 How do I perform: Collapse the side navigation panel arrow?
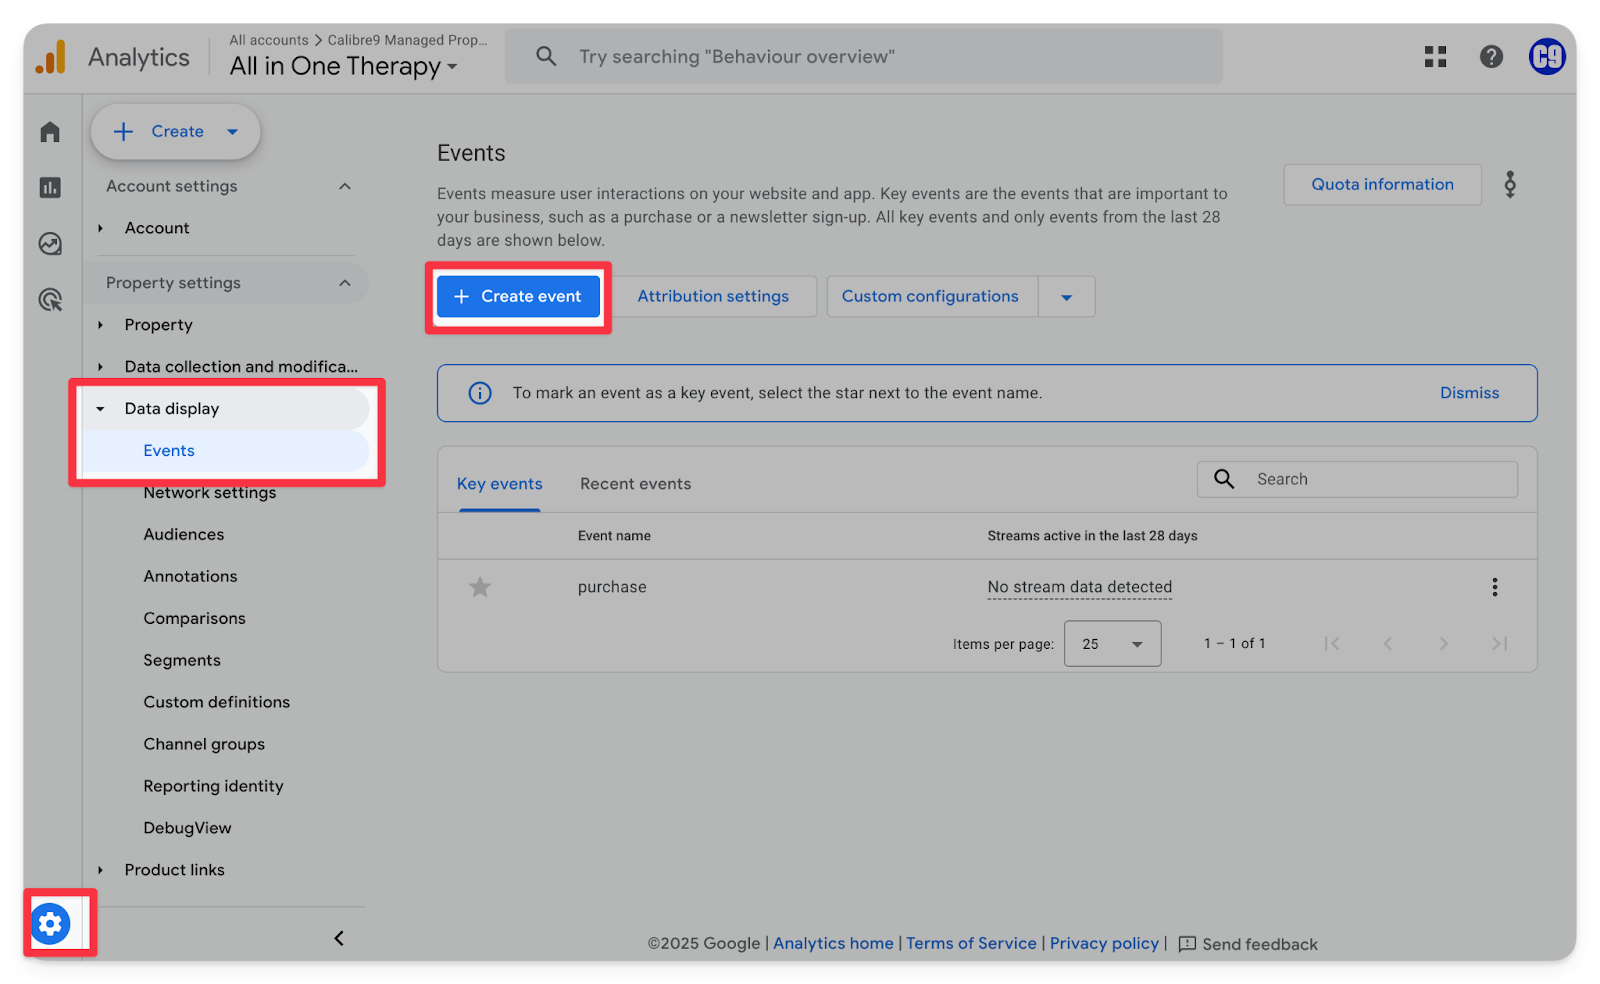[339, 938]
